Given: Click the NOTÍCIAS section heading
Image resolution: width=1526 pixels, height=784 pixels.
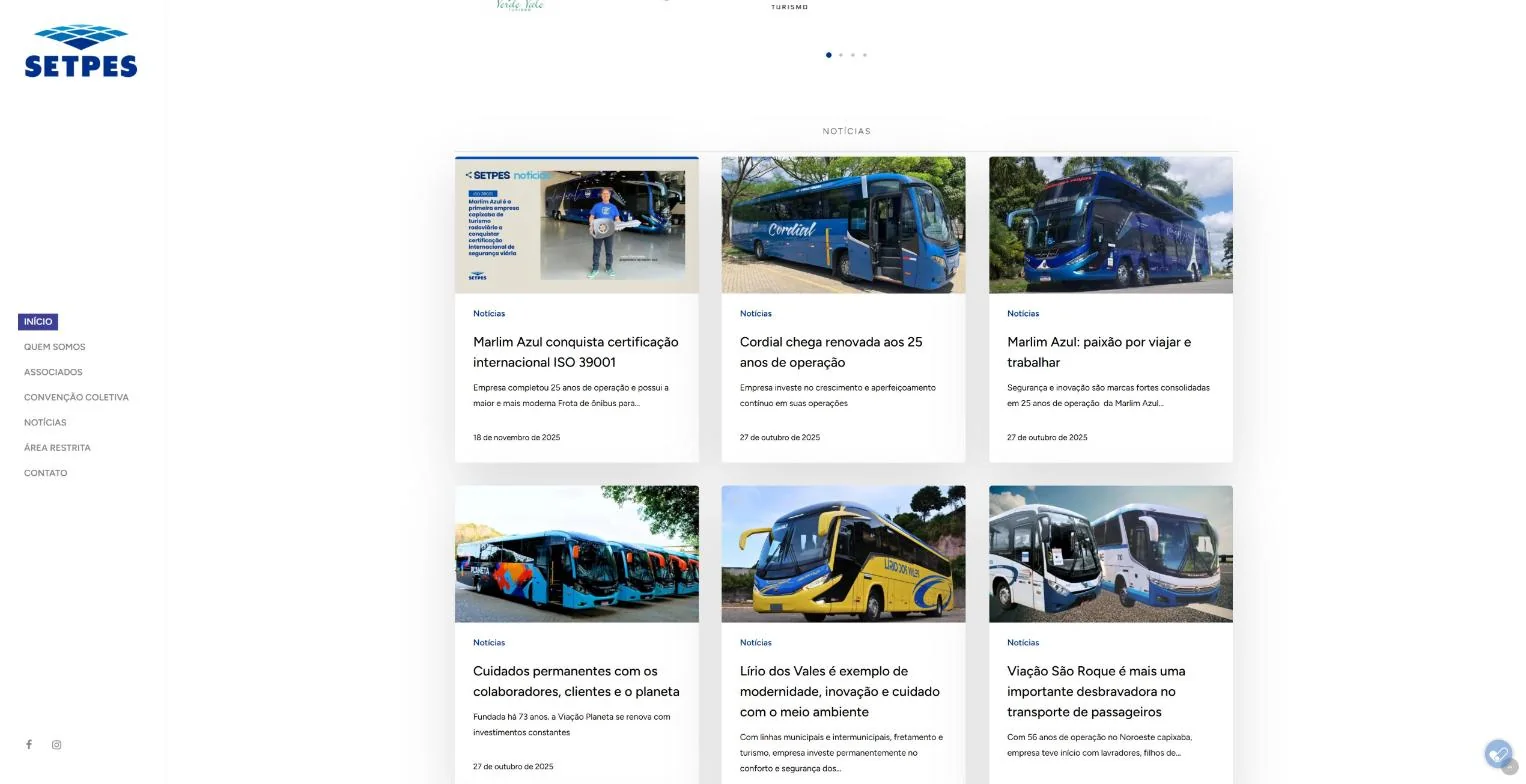Looking at the screenshot, I should (x=847, y=131).
